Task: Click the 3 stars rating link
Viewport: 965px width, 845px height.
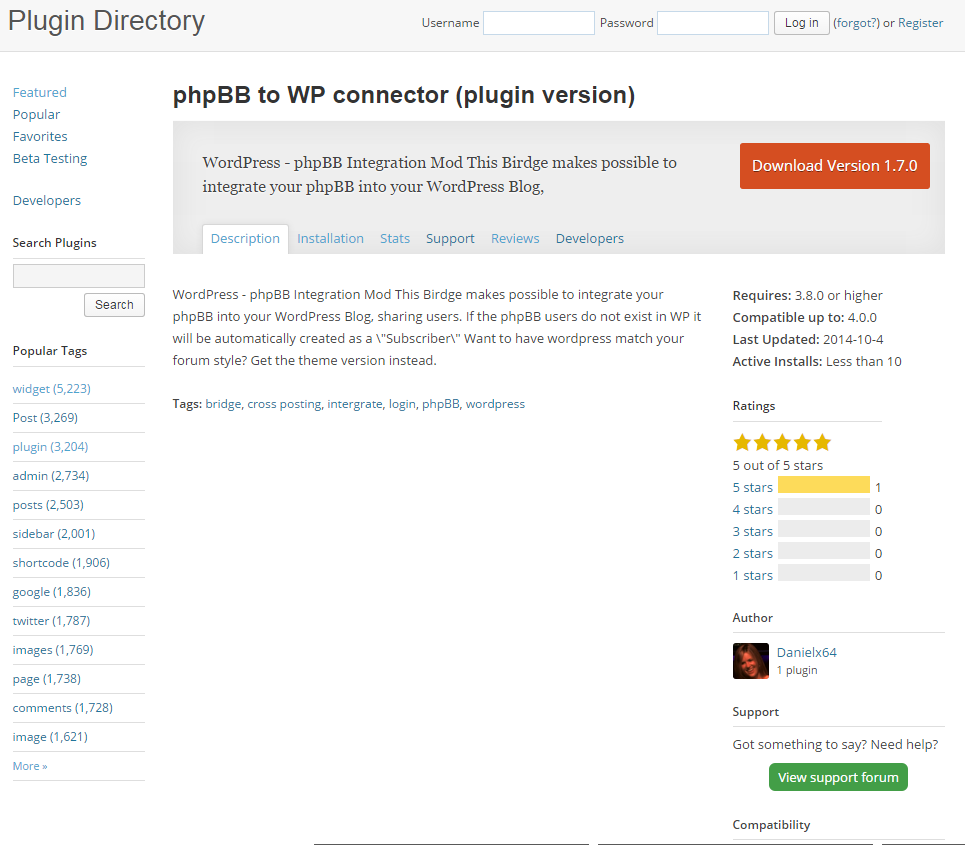Action: click(752, 532)
